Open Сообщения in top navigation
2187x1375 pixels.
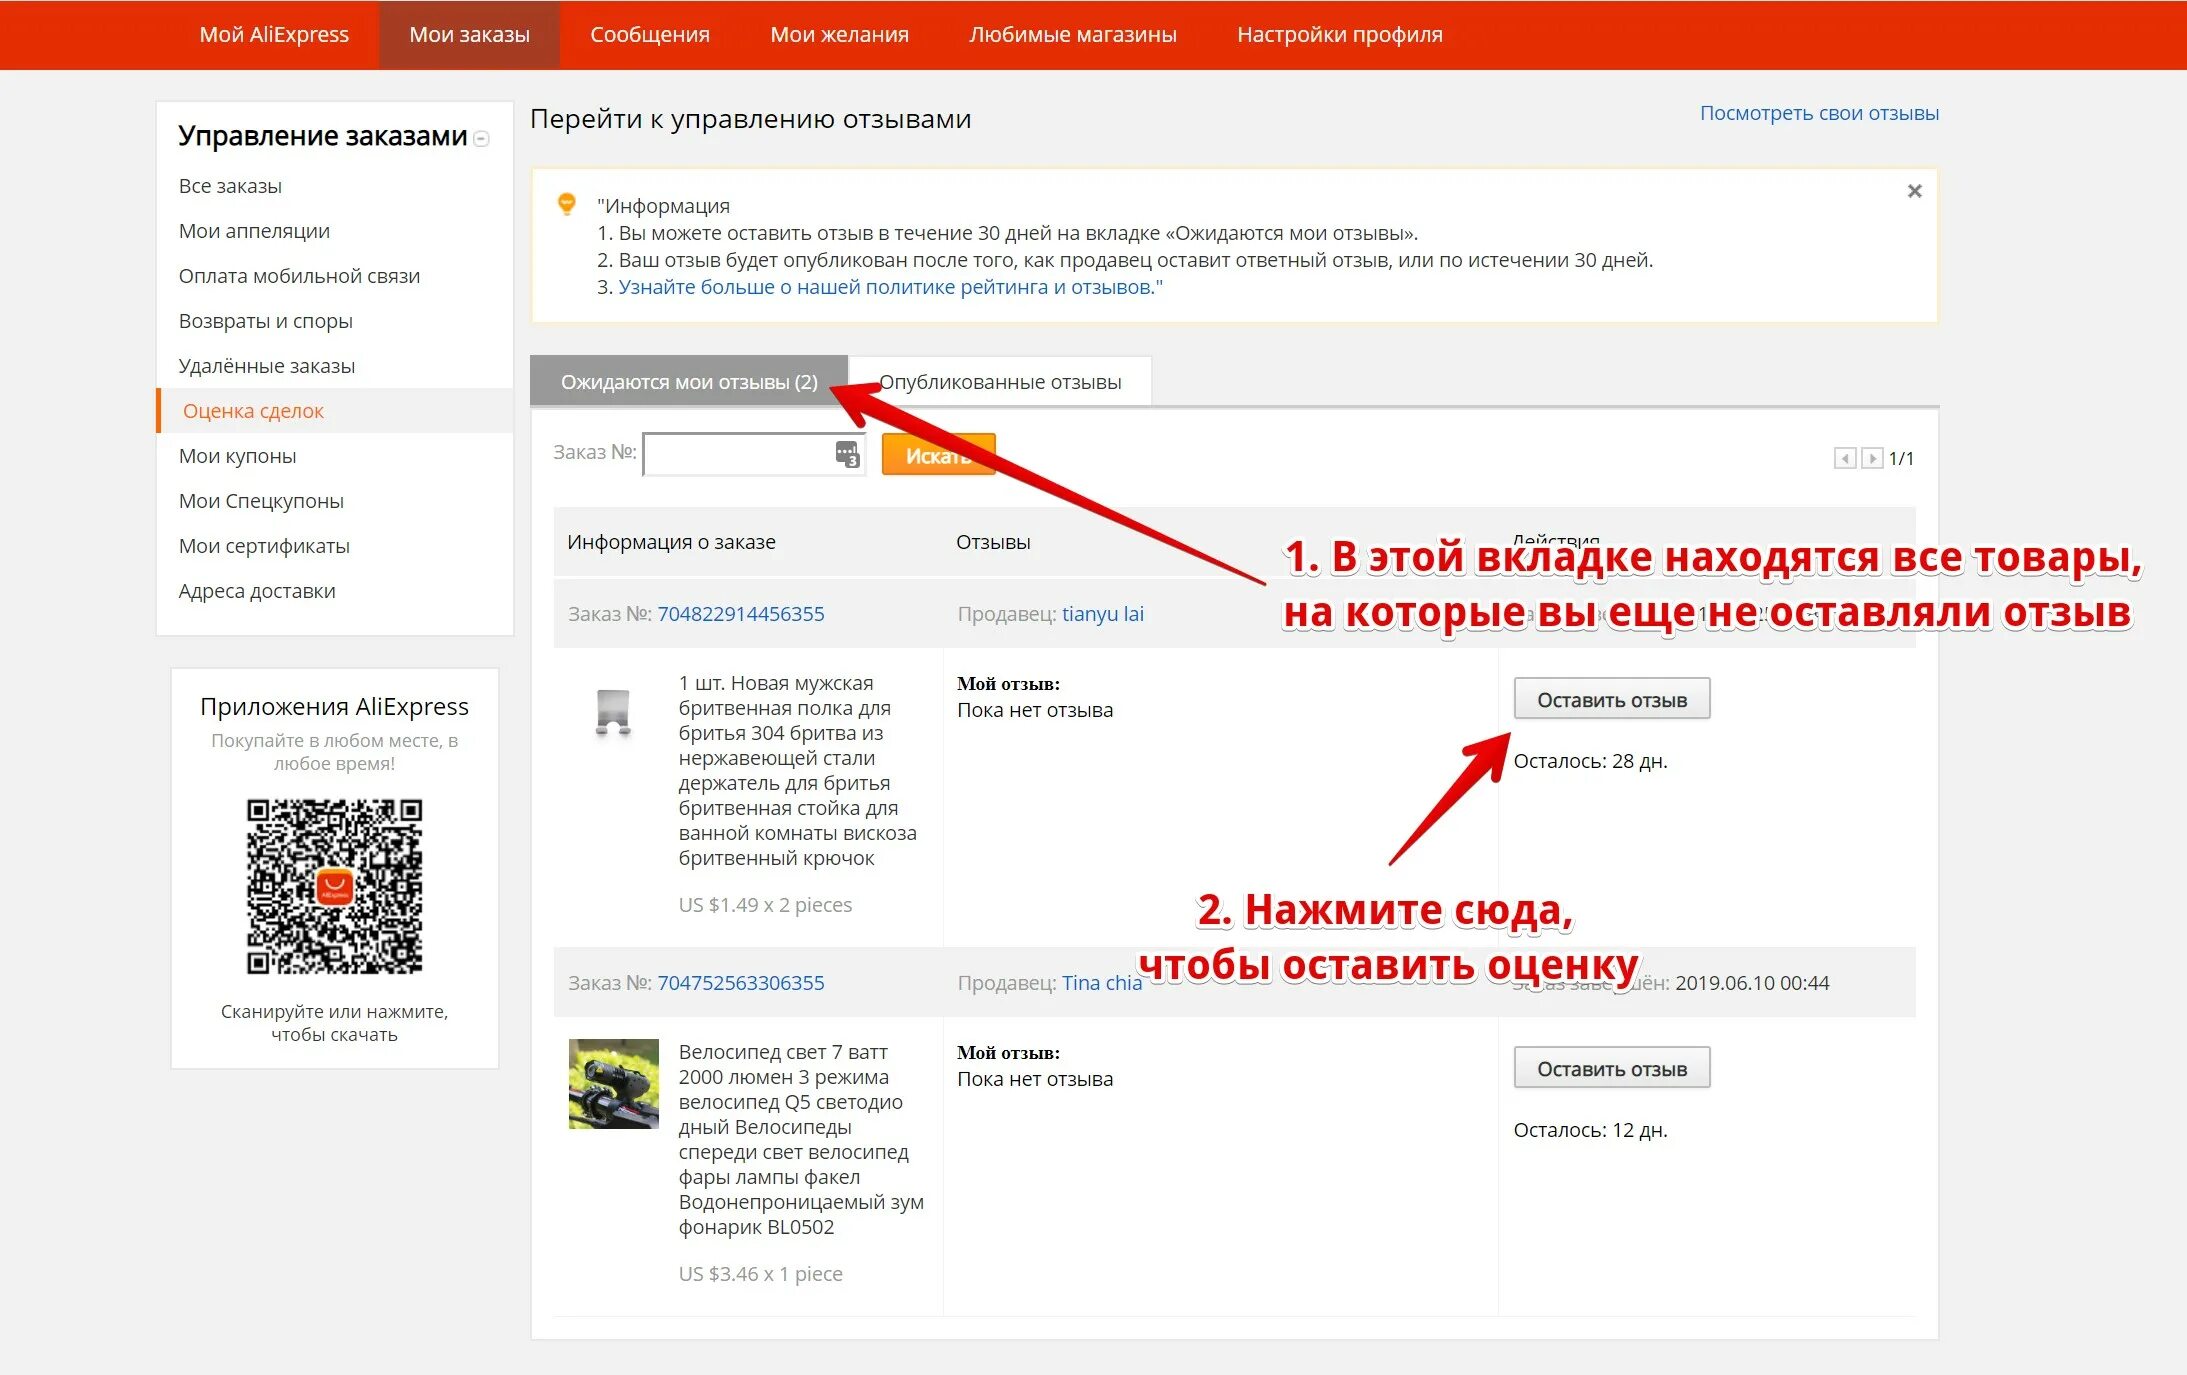click(650, 34)
